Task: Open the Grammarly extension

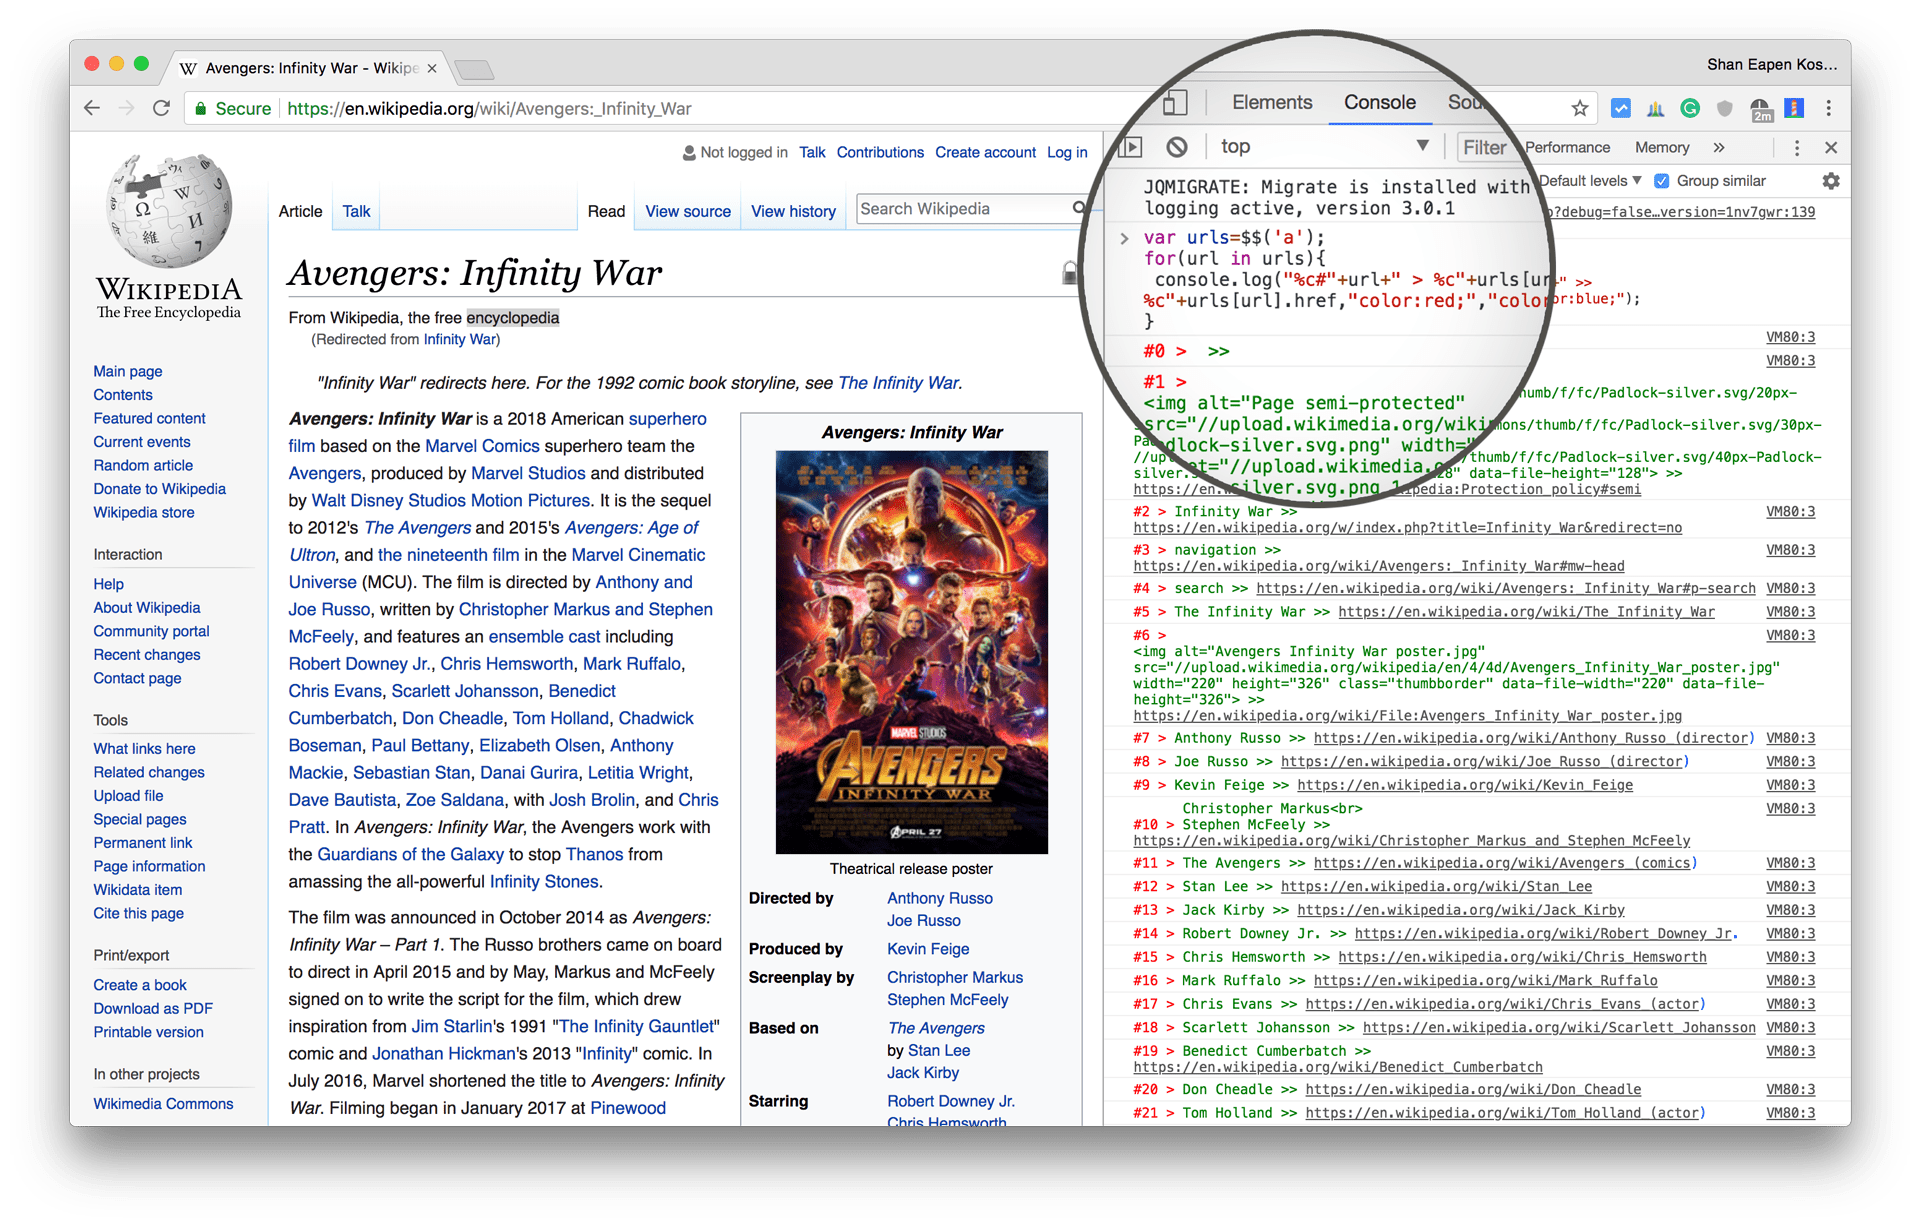Action: click(x=1691, y=109)
